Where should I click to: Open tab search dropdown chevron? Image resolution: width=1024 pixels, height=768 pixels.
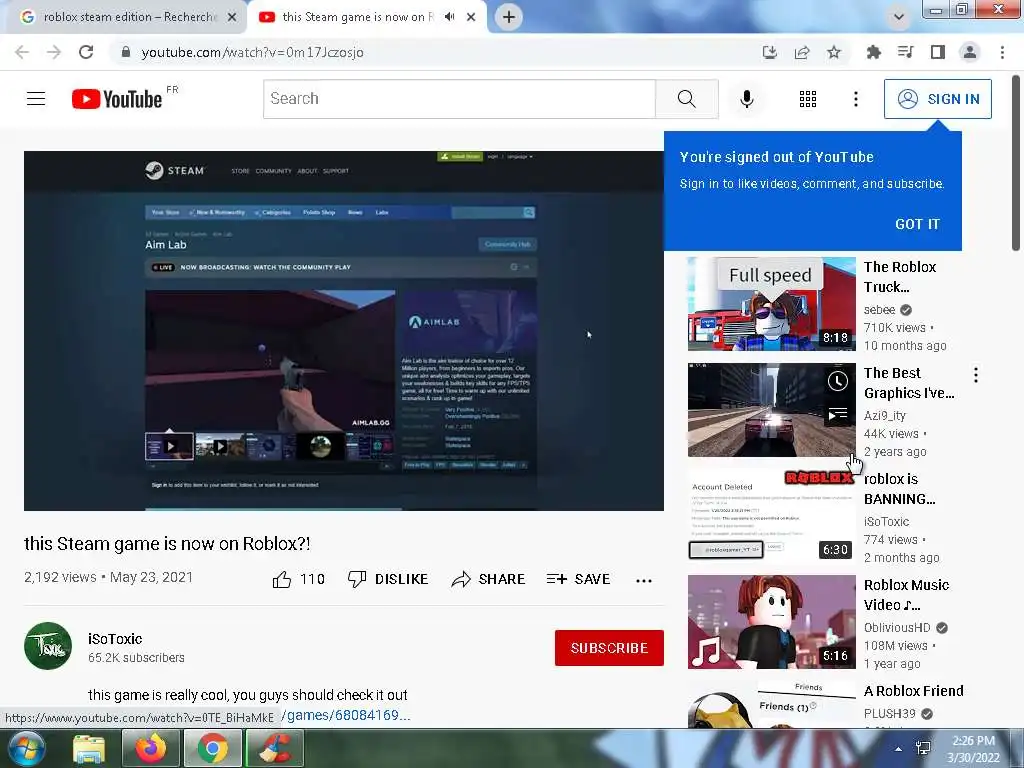click(x=899, y=17)
